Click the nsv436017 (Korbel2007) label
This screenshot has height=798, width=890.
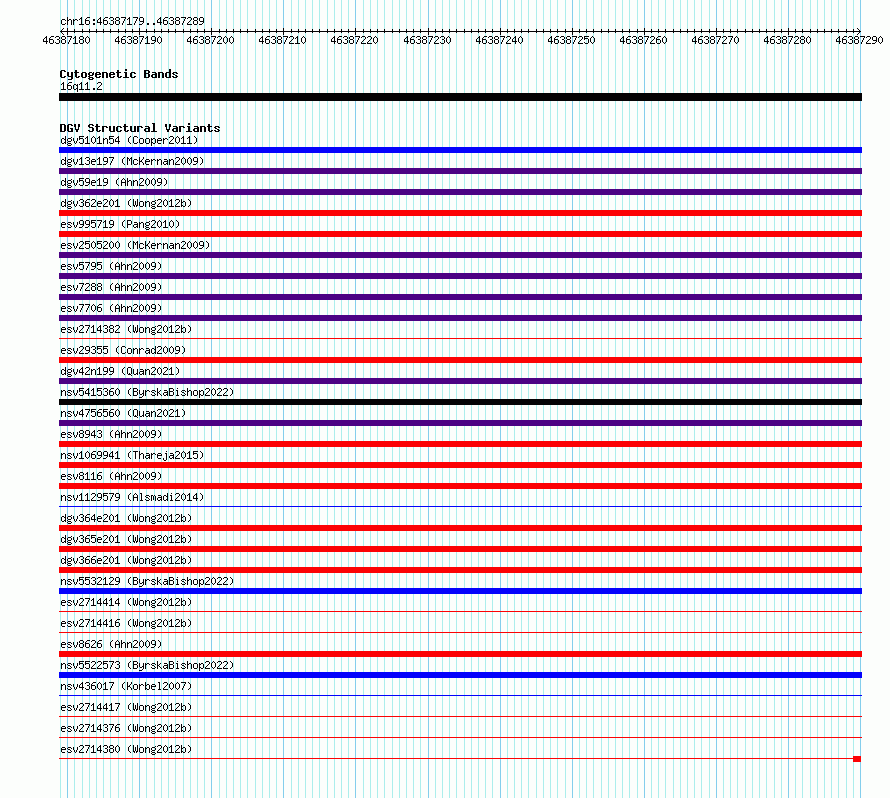(x=126, y=686)
